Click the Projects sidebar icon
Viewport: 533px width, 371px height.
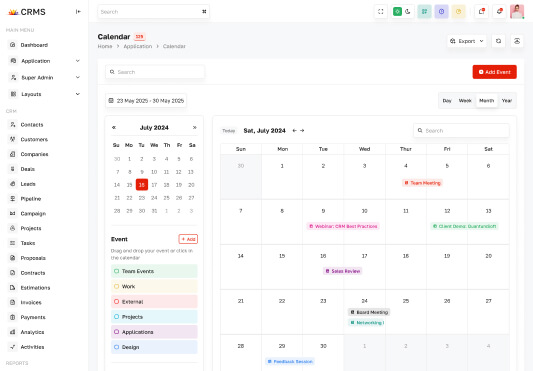click(13, 228)
